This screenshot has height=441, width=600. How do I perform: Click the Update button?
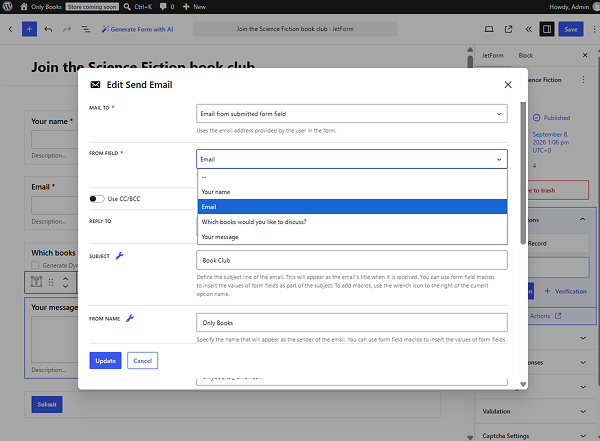point(105,361)
